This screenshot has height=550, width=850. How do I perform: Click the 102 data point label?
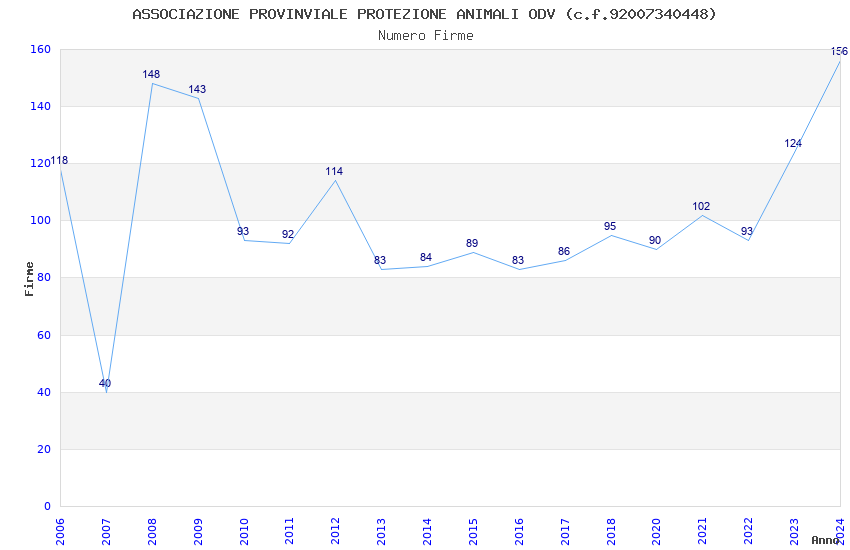click(701, 206)
